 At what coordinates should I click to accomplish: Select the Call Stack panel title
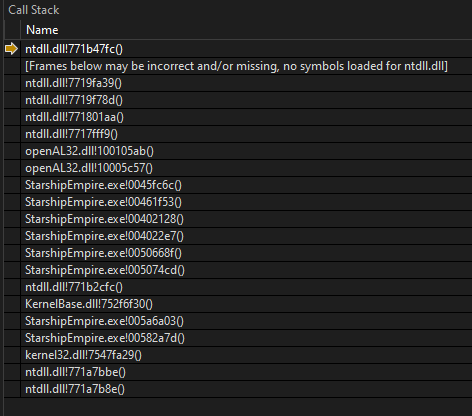(34, 10)
